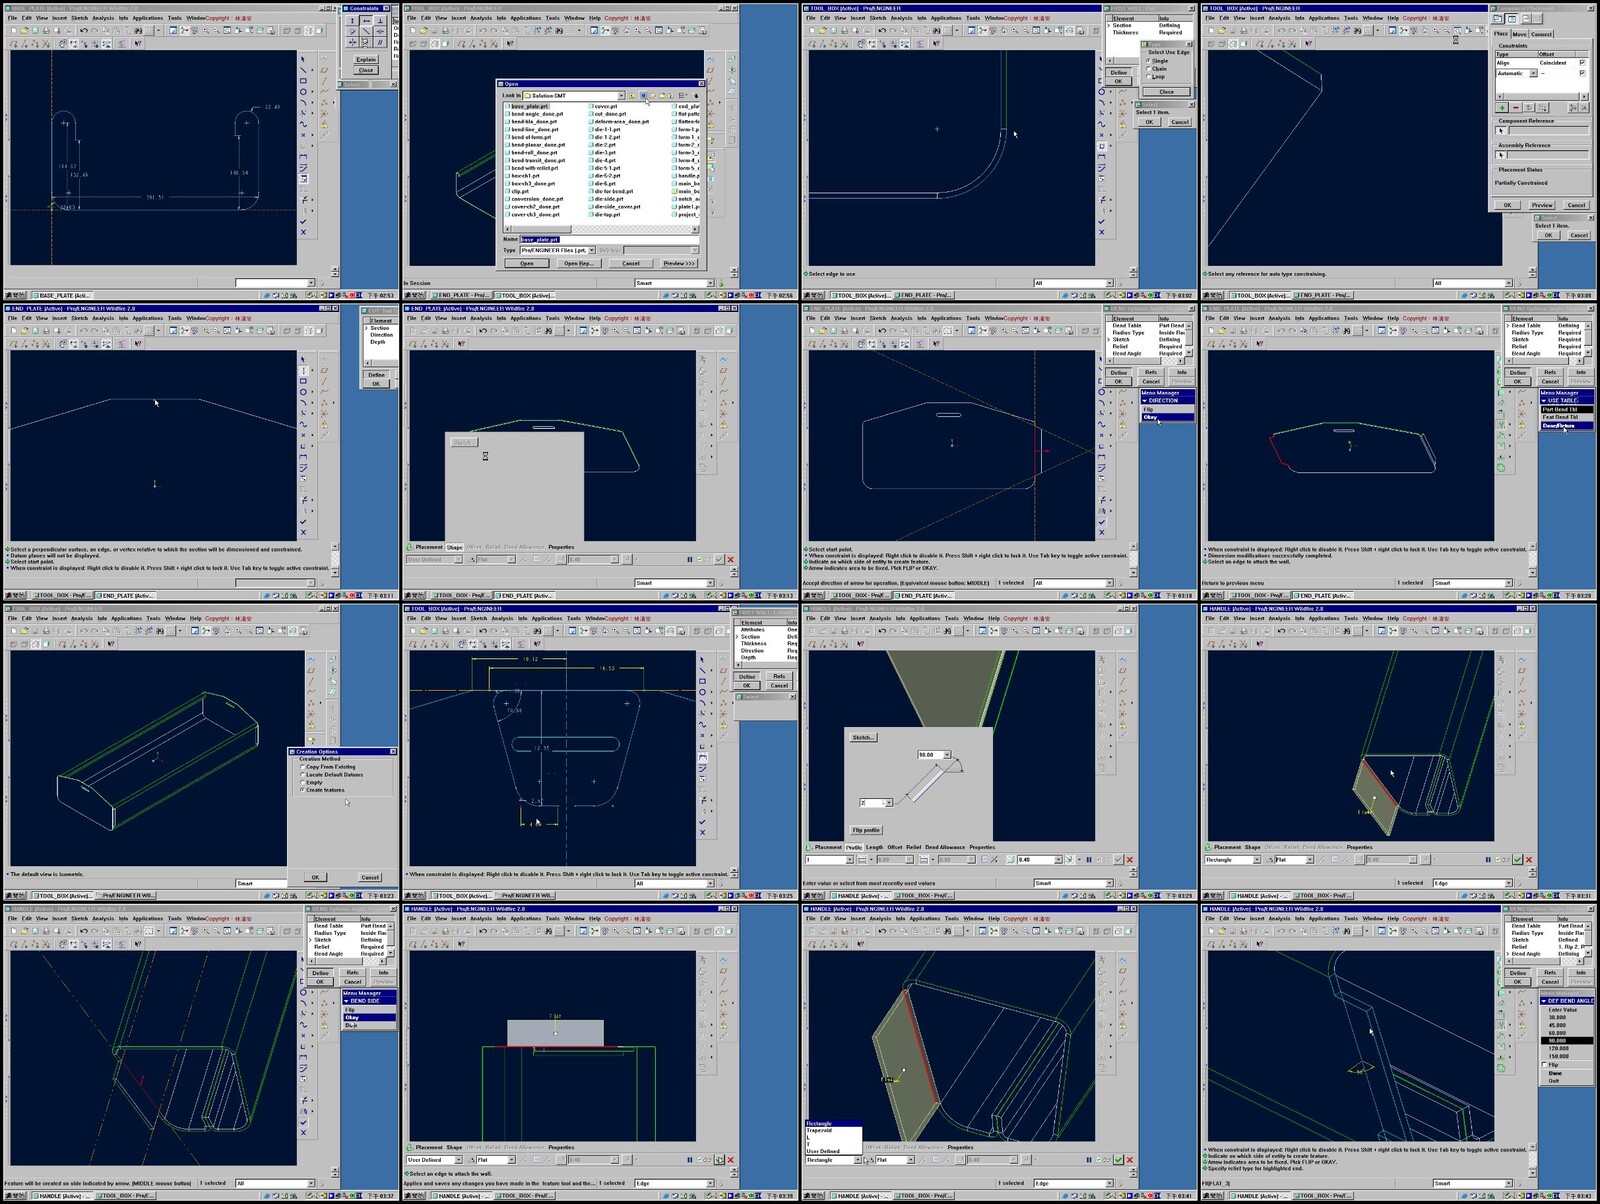The width and height of the screenshot is (1600, 1204).
Task: Switch to the Move tab in Component Placement
Action: 1519,34
